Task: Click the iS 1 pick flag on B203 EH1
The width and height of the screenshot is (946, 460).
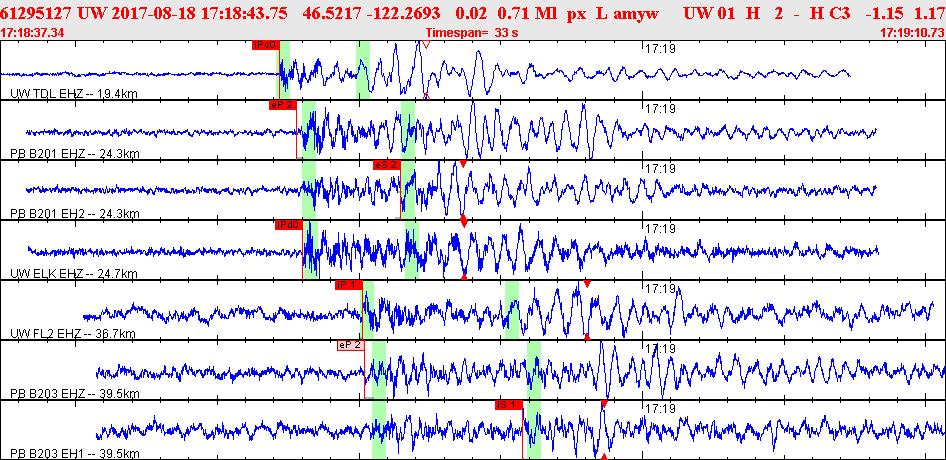Action: [509, 405]
